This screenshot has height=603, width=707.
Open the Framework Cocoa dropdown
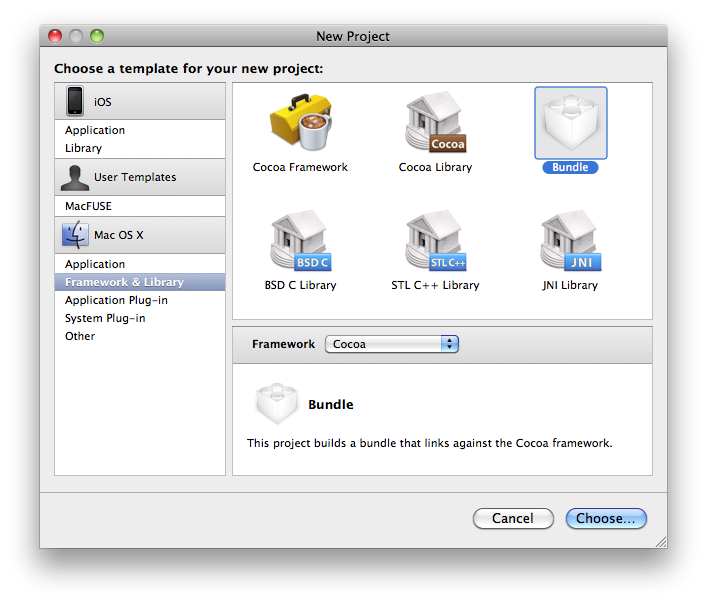[x=391, y=344]
